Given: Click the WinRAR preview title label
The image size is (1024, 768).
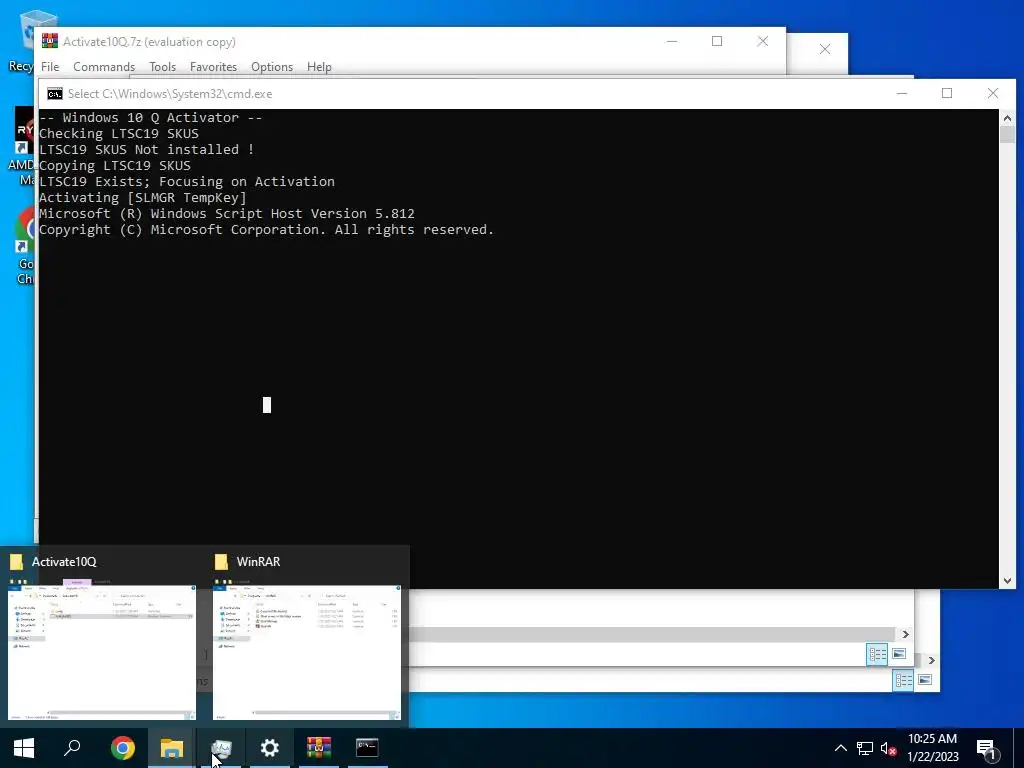Looking at the screenshot, I should click(258, 562).
